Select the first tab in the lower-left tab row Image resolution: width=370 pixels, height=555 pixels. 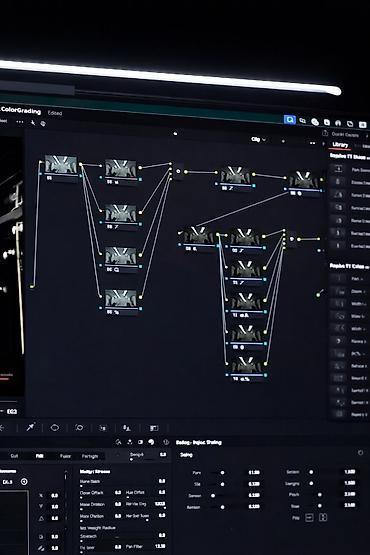[x=14, y=456]
